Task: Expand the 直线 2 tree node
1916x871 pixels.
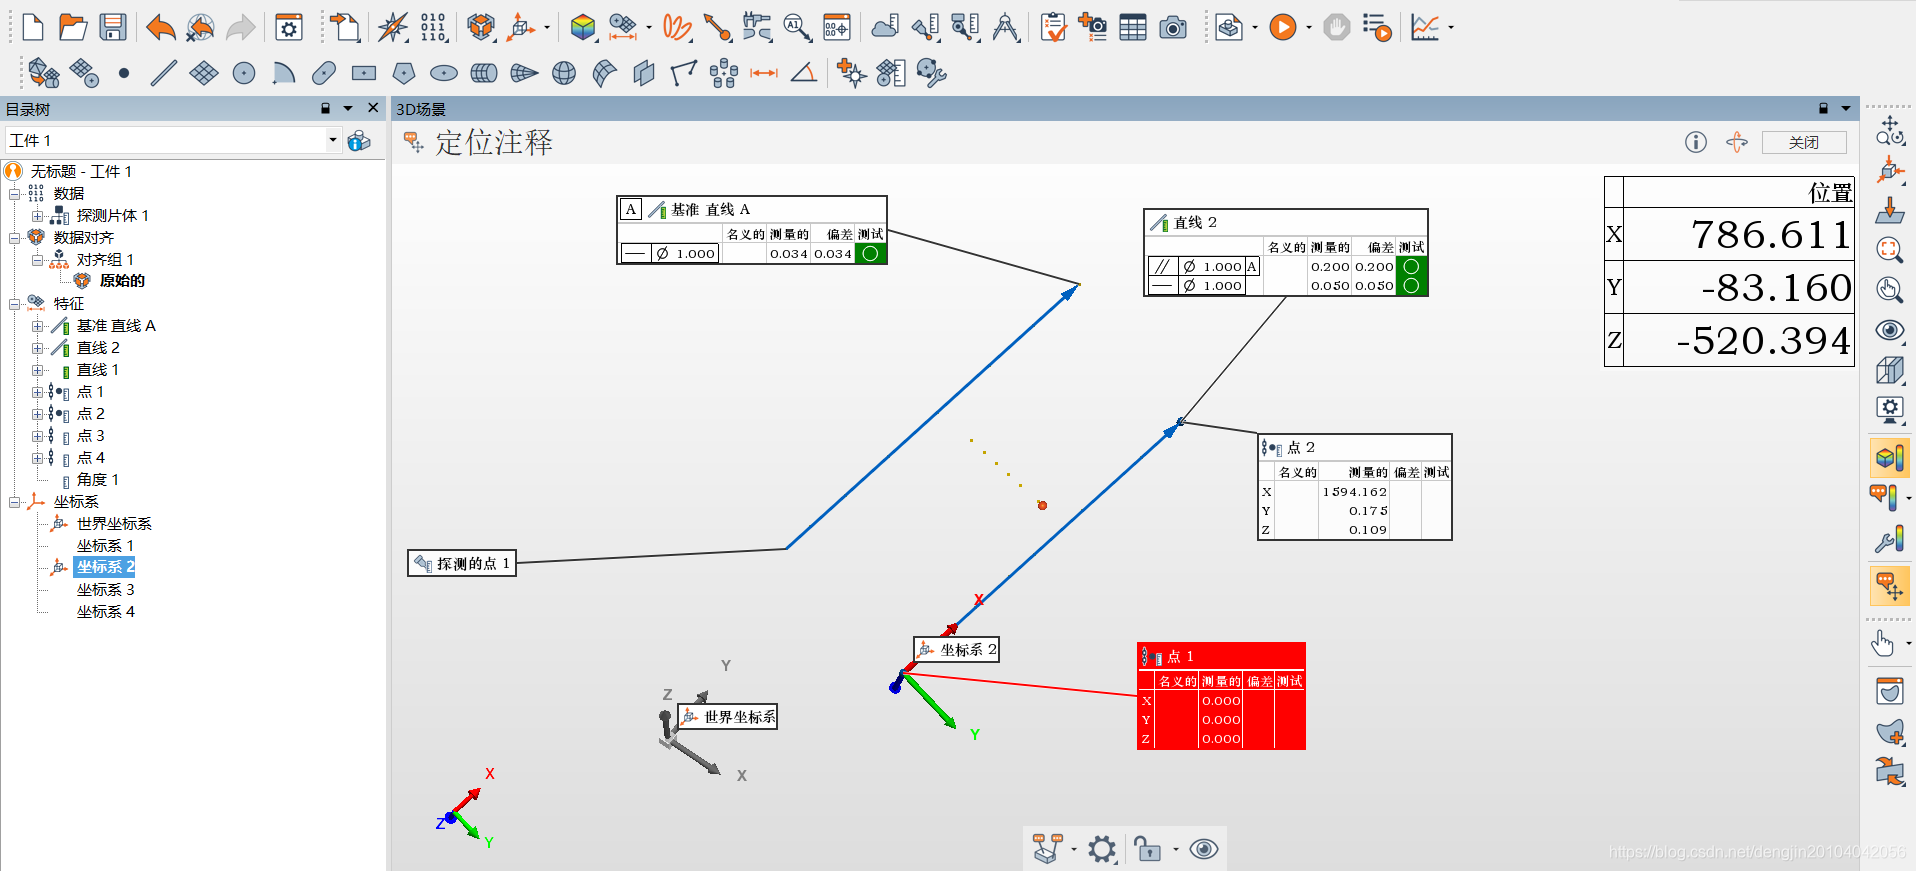Action: (37, 348)
